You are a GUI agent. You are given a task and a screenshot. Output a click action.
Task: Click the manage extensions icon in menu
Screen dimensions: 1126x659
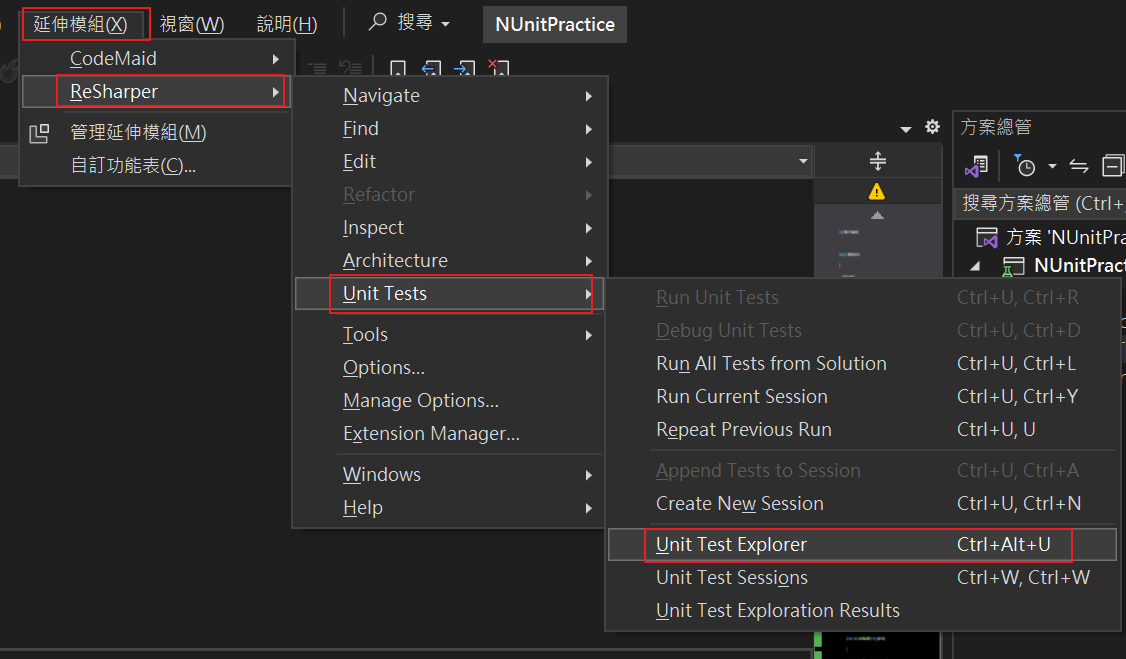(39, 133)
